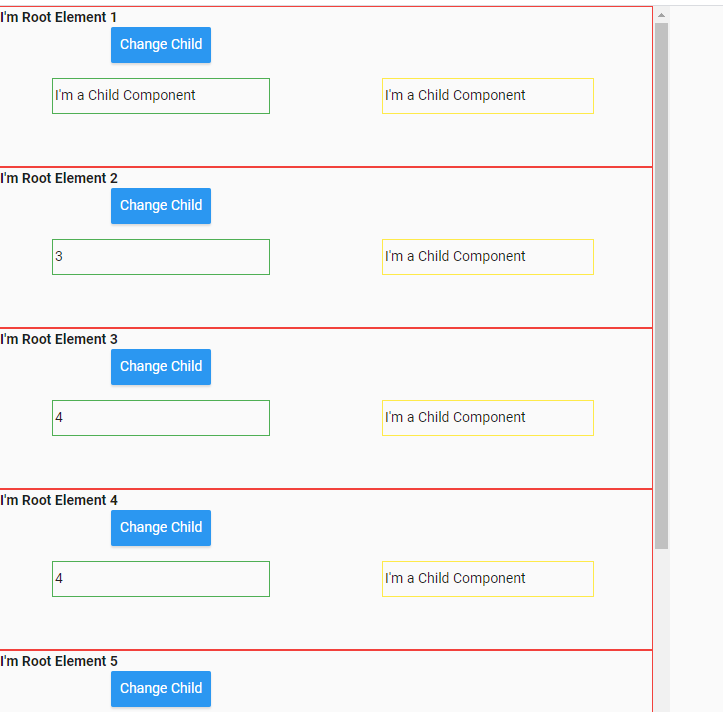Viewport: 723px width, 712px height.
Task: Select the "I'm Root Element 4" heading
Action: click(x=59, y=501)
